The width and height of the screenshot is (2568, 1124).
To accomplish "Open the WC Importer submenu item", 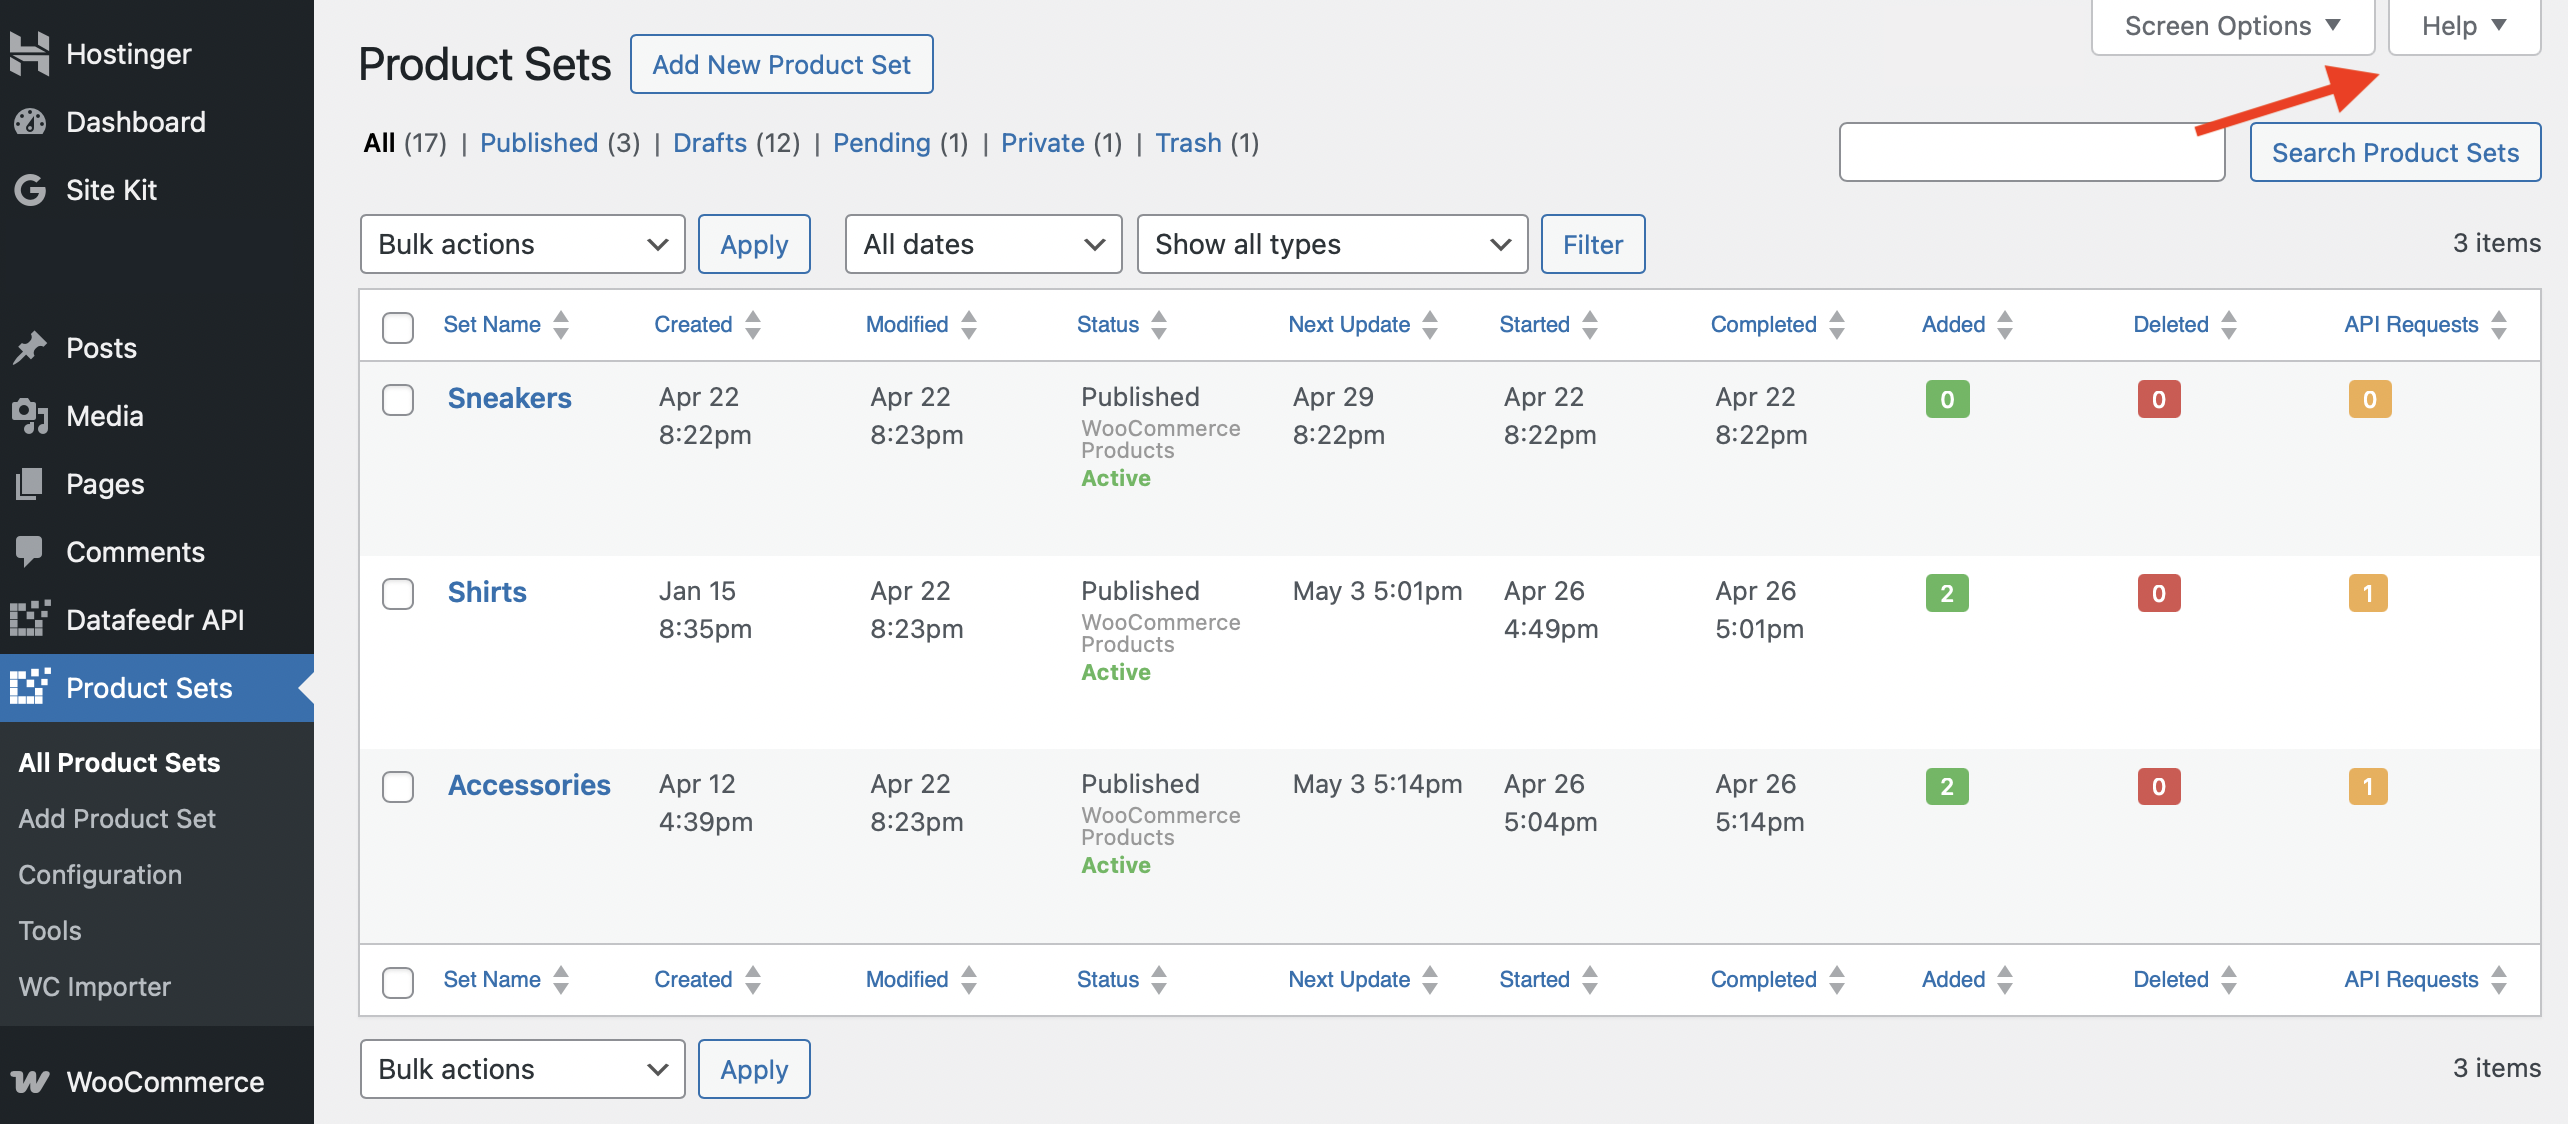I will pyautogui.click(x=94, y=986).
